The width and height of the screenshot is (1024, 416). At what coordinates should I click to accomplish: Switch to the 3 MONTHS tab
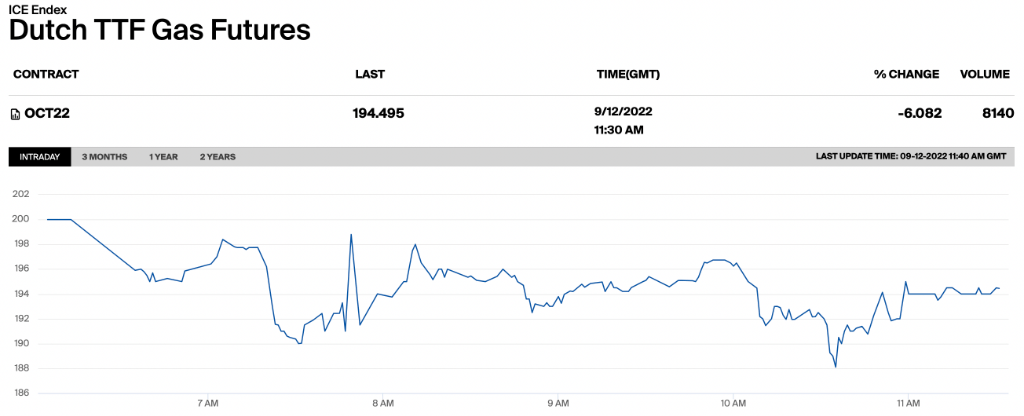[104, 157]
